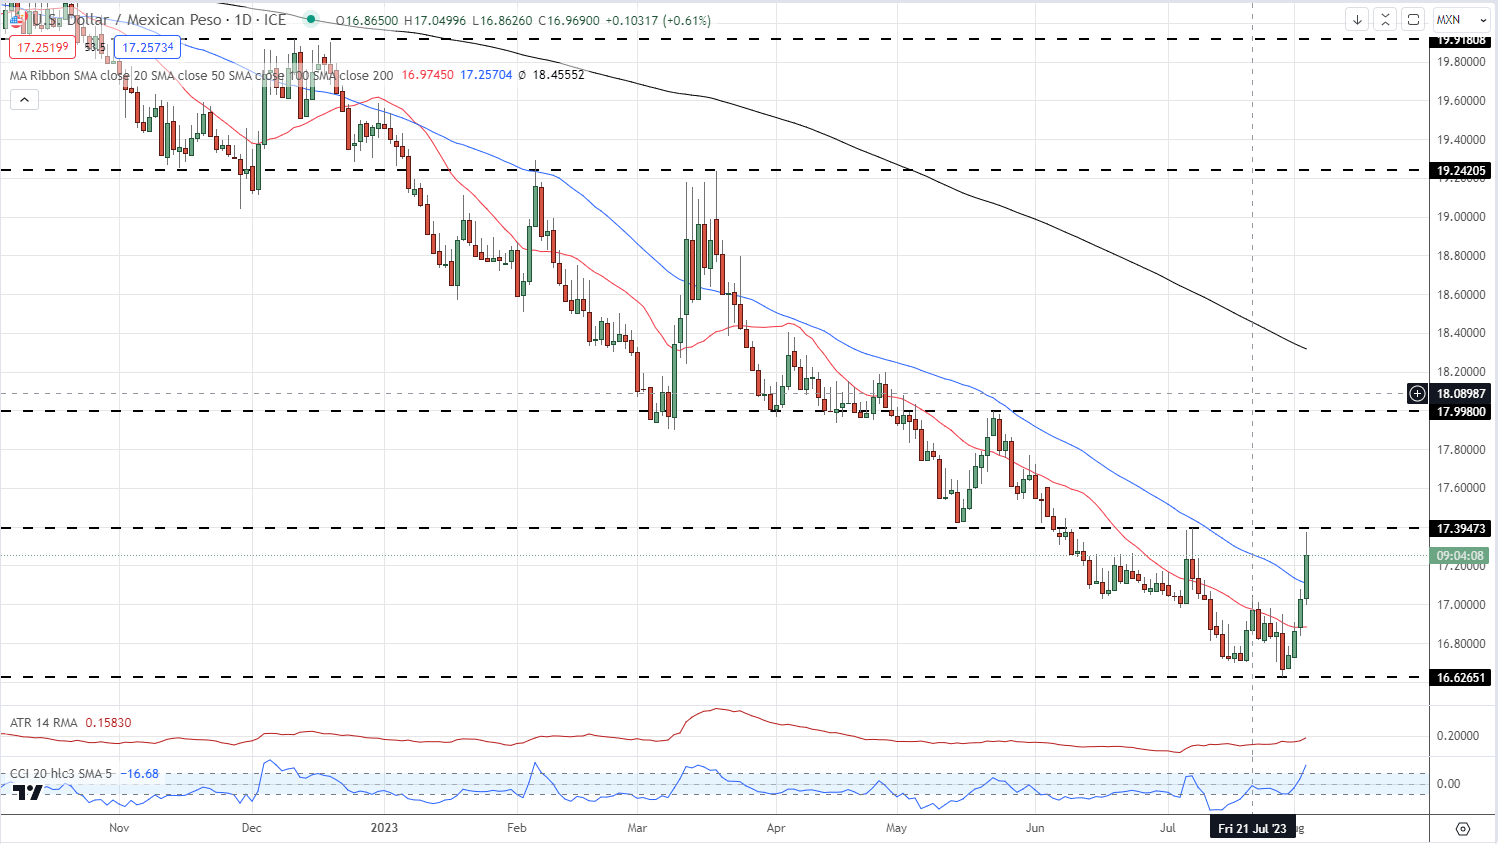Click the 18.45552 SMA 200 value

[x=558, y=75]
